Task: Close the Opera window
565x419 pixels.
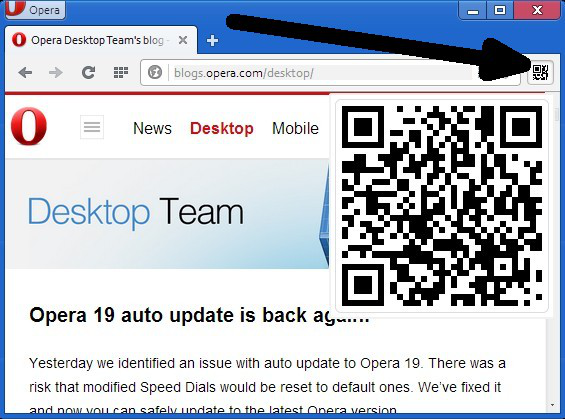Action: pyautogui.click(x=538, y=10)
